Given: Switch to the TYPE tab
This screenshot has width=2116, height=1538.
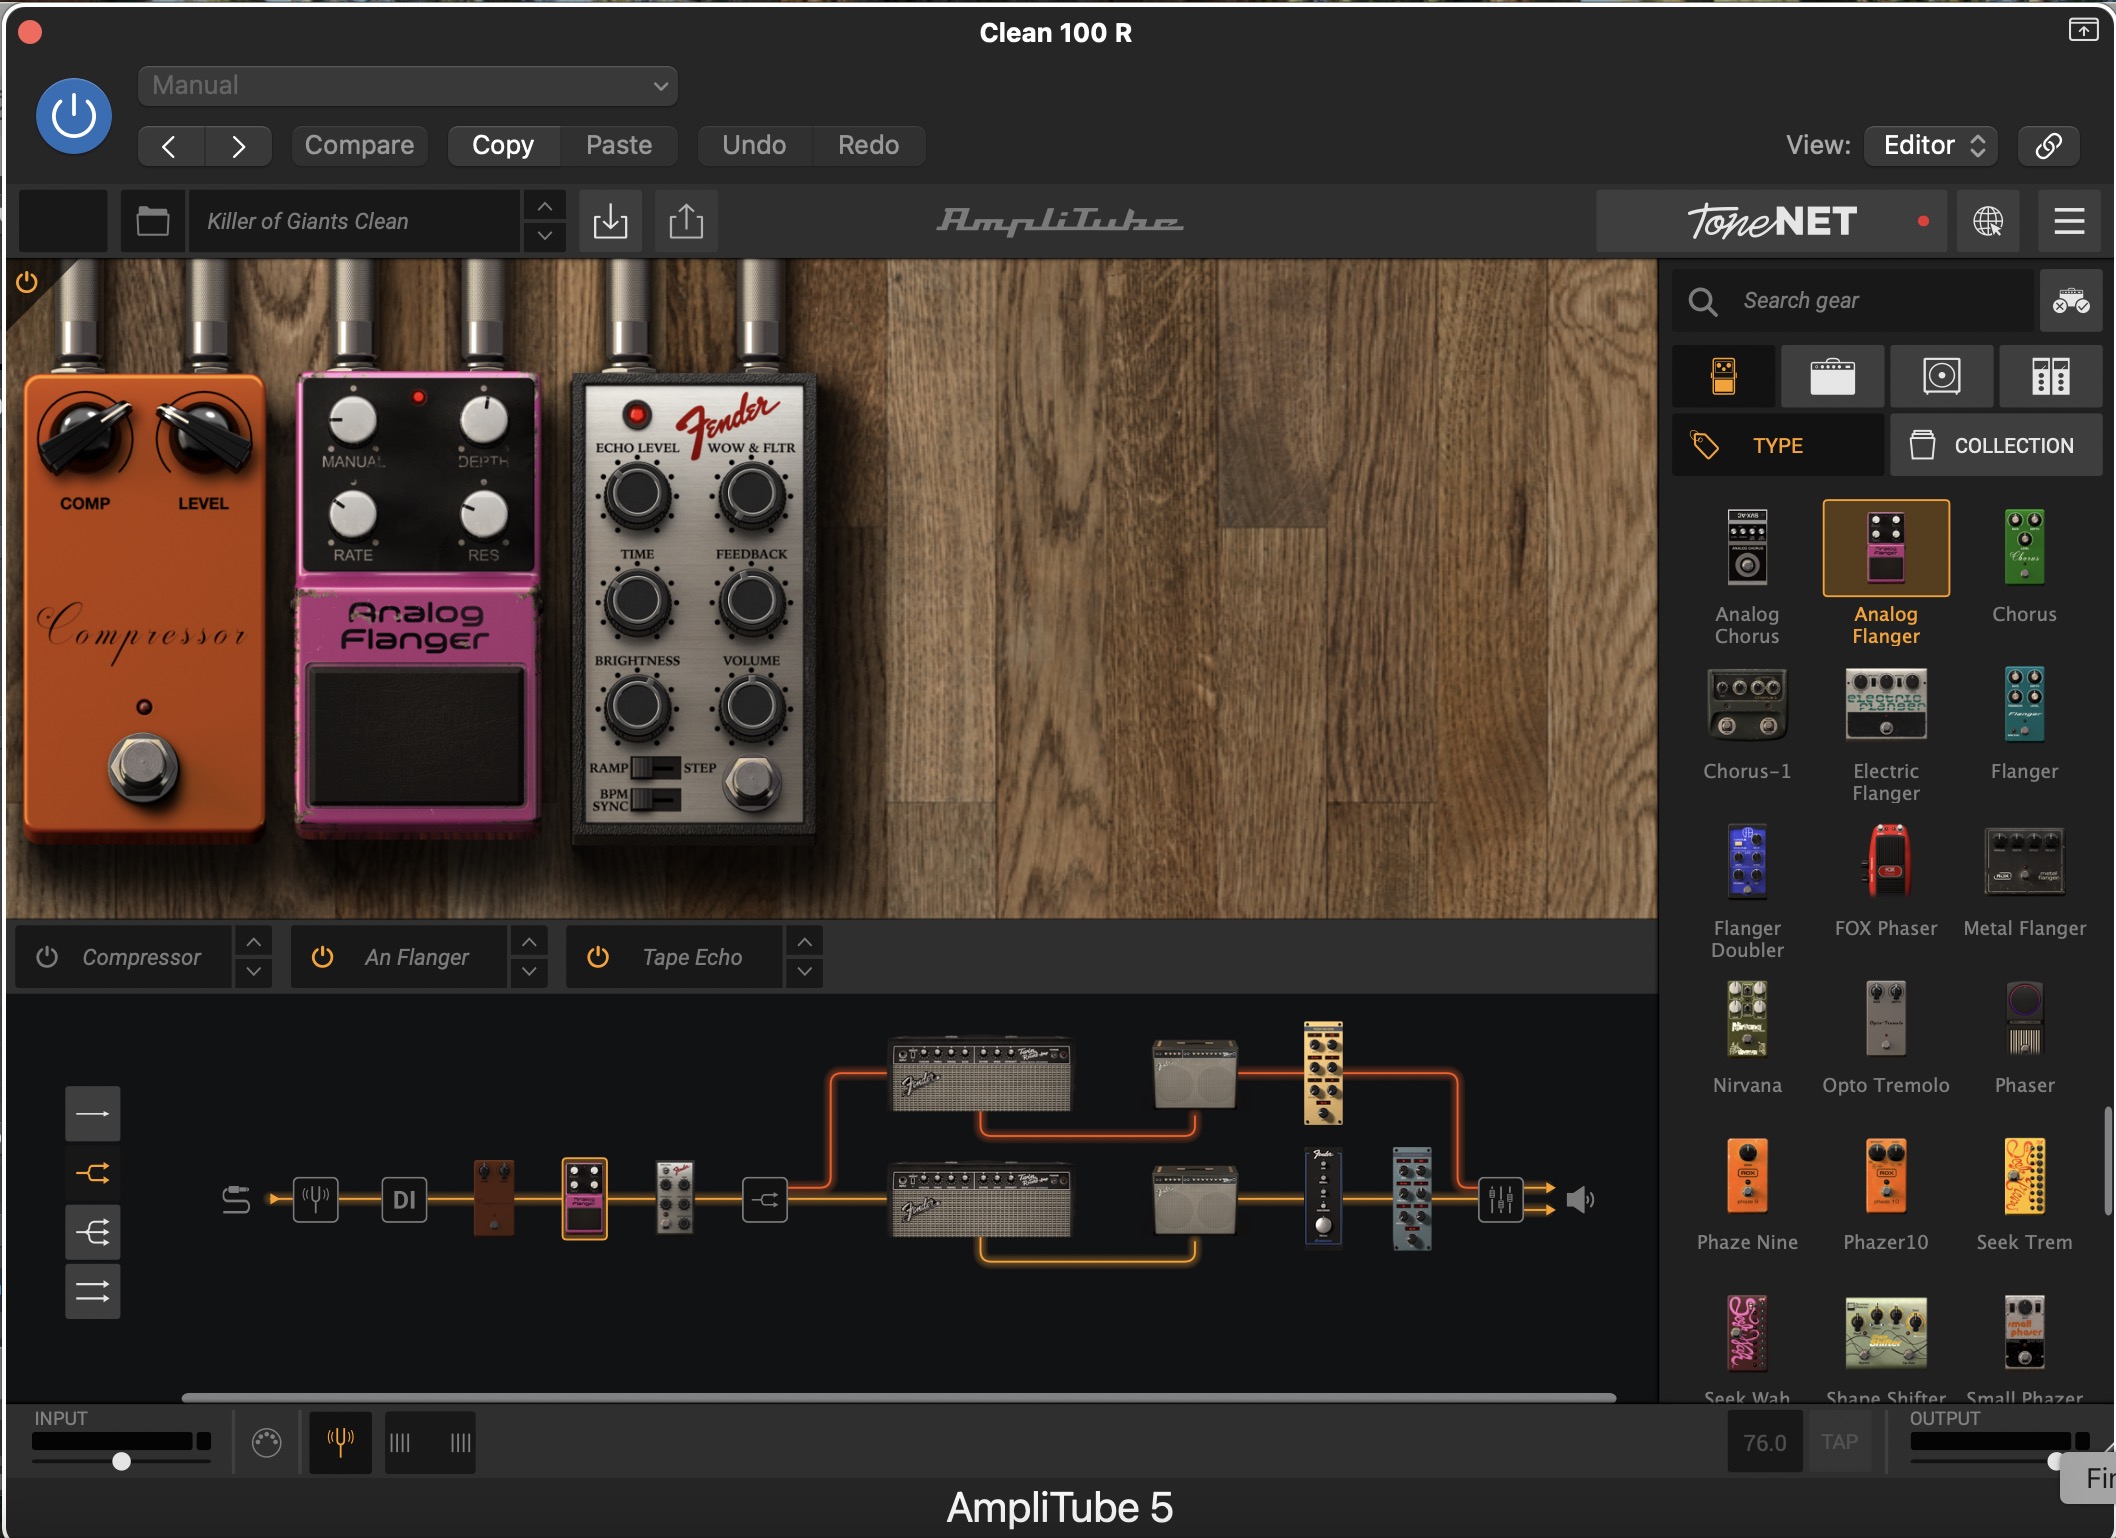Looking at the screenshot, I should click(1777, 446).
